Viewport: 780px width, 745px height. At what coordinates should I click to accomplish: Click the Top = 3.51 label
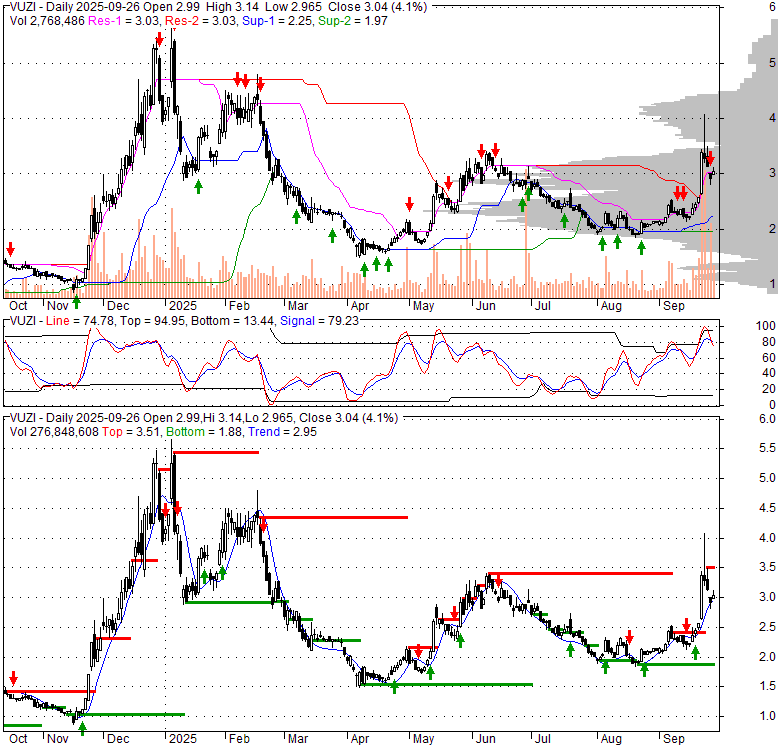[x=131, y=432]
